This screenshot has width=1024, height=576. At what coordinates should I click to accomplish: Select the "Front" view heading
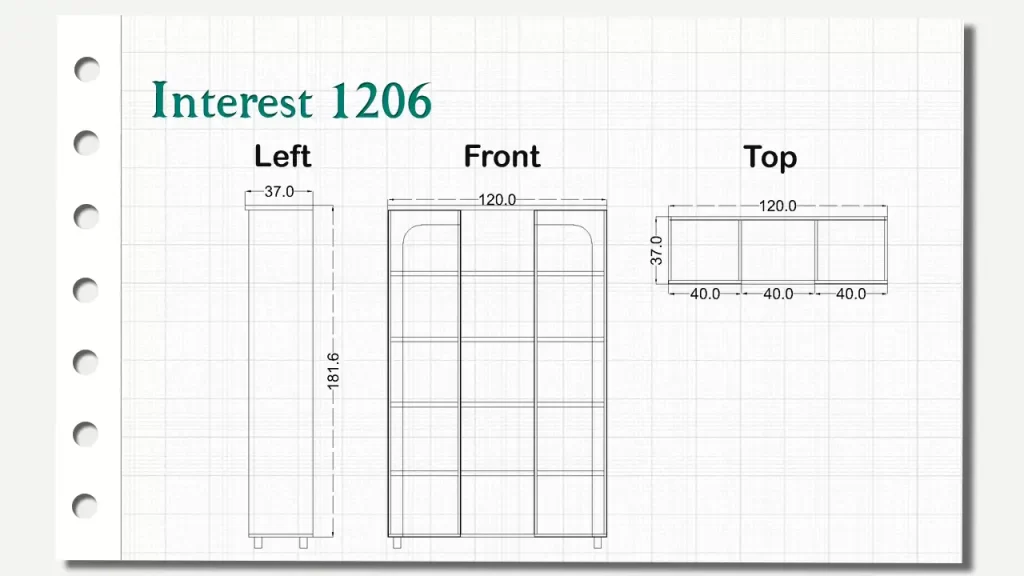501,157
